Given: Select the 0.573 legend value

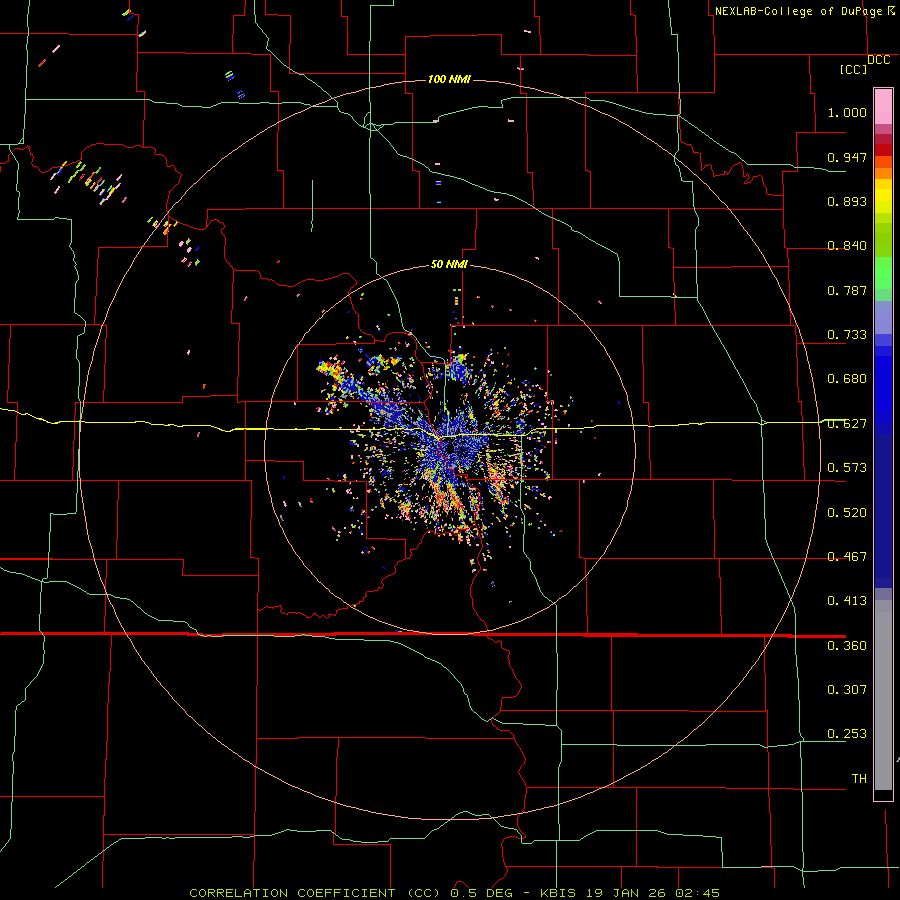Looking at the screenshot, I should click(x=847, y=467).
